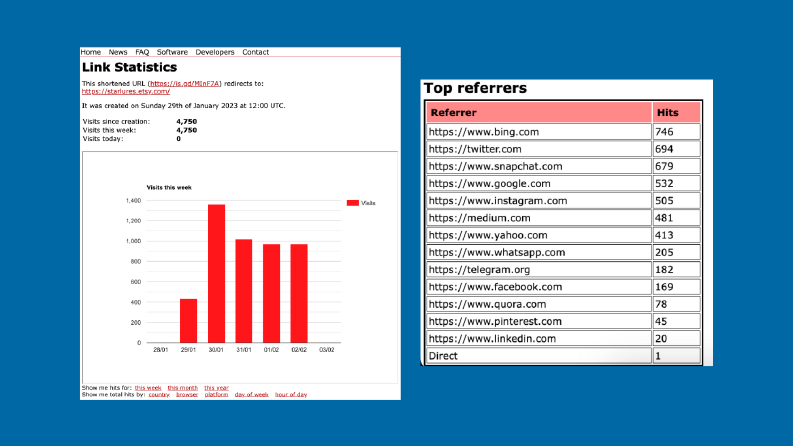
Task: Select the https://www.bing.com referrer cell
Action: [x=539, y=132]
